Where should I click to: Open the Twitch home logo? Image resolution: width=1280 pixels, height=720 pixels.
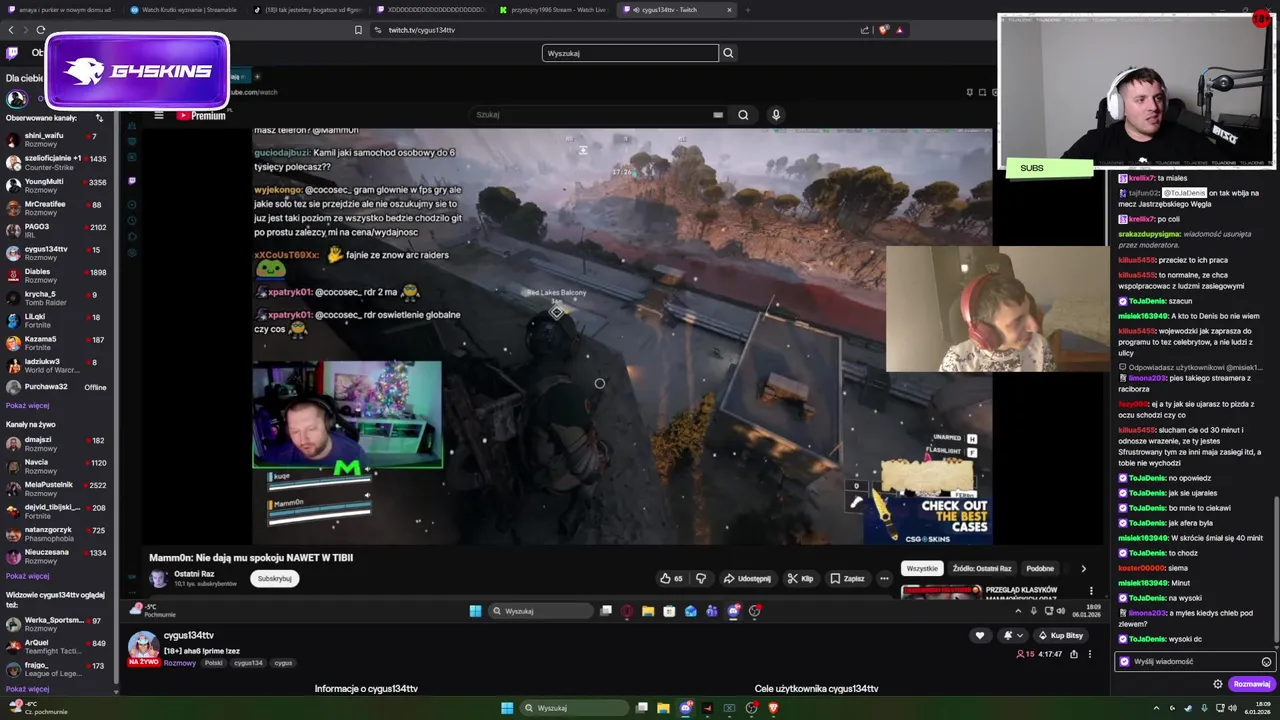coord(12,53)
